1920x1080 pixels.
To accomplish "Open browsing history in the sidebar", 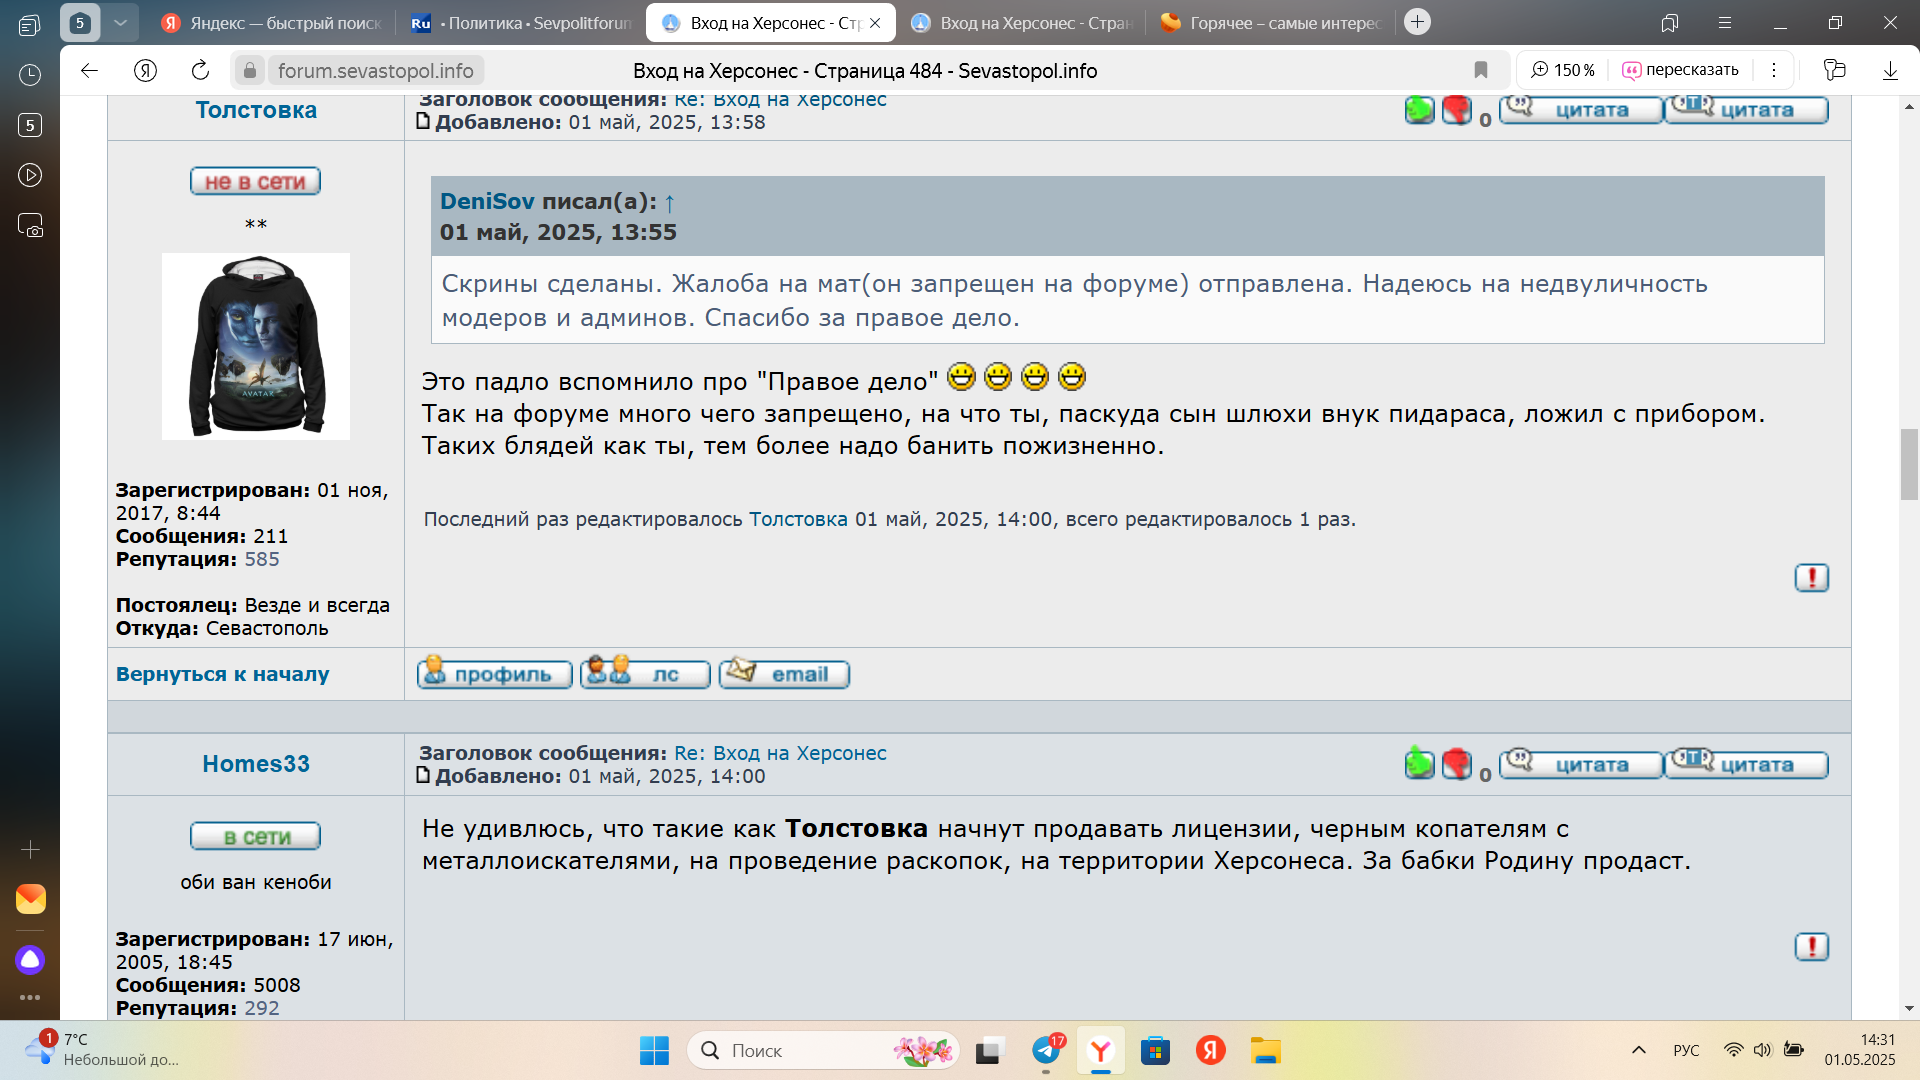I will (x=30, y=75).
